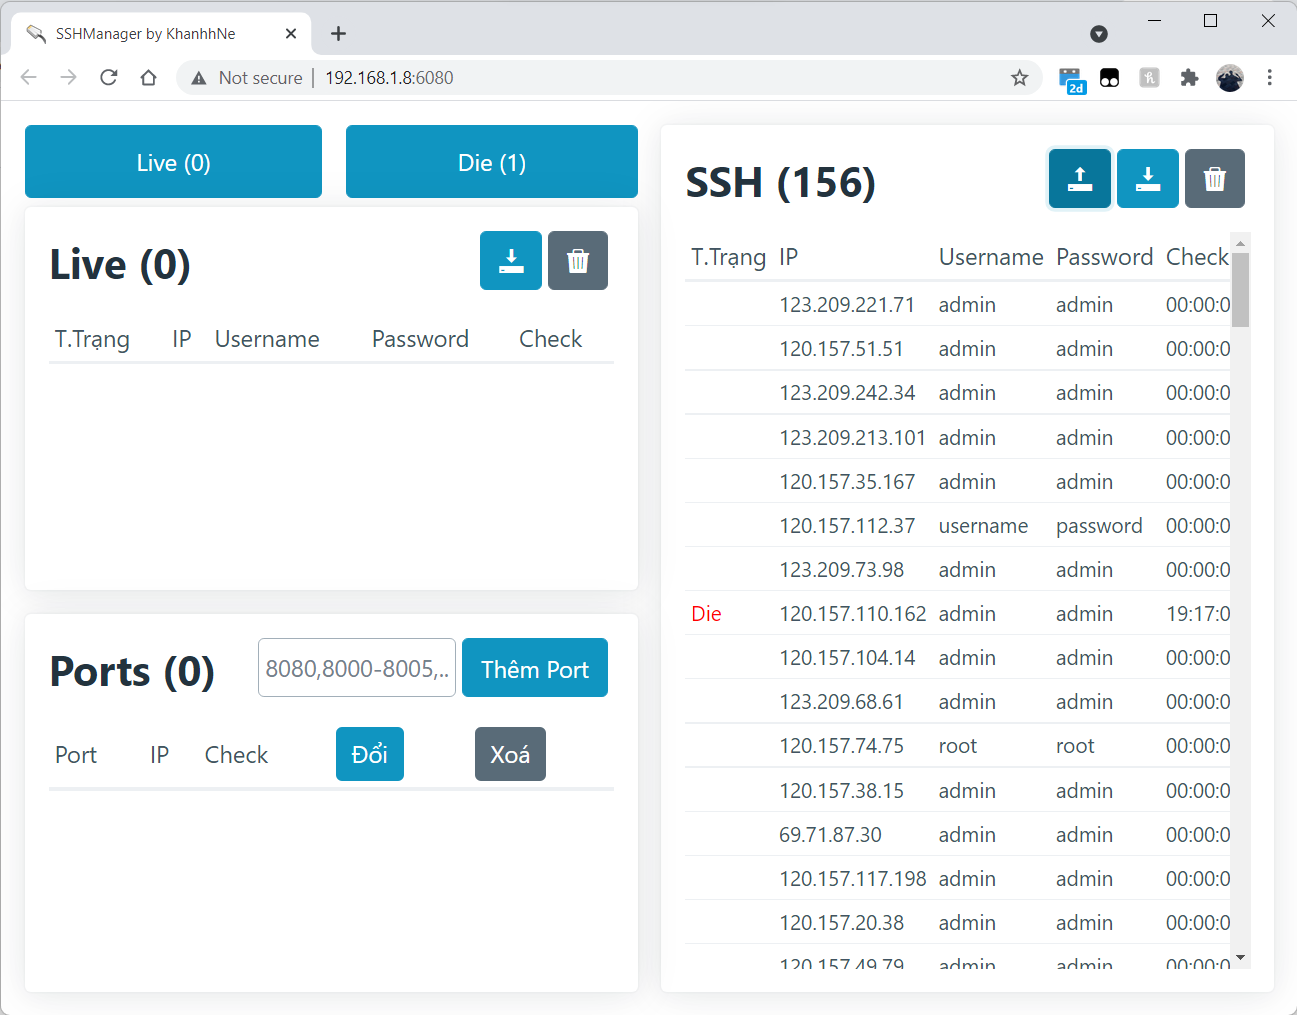Download the Live SSH list

pos(511,261)
